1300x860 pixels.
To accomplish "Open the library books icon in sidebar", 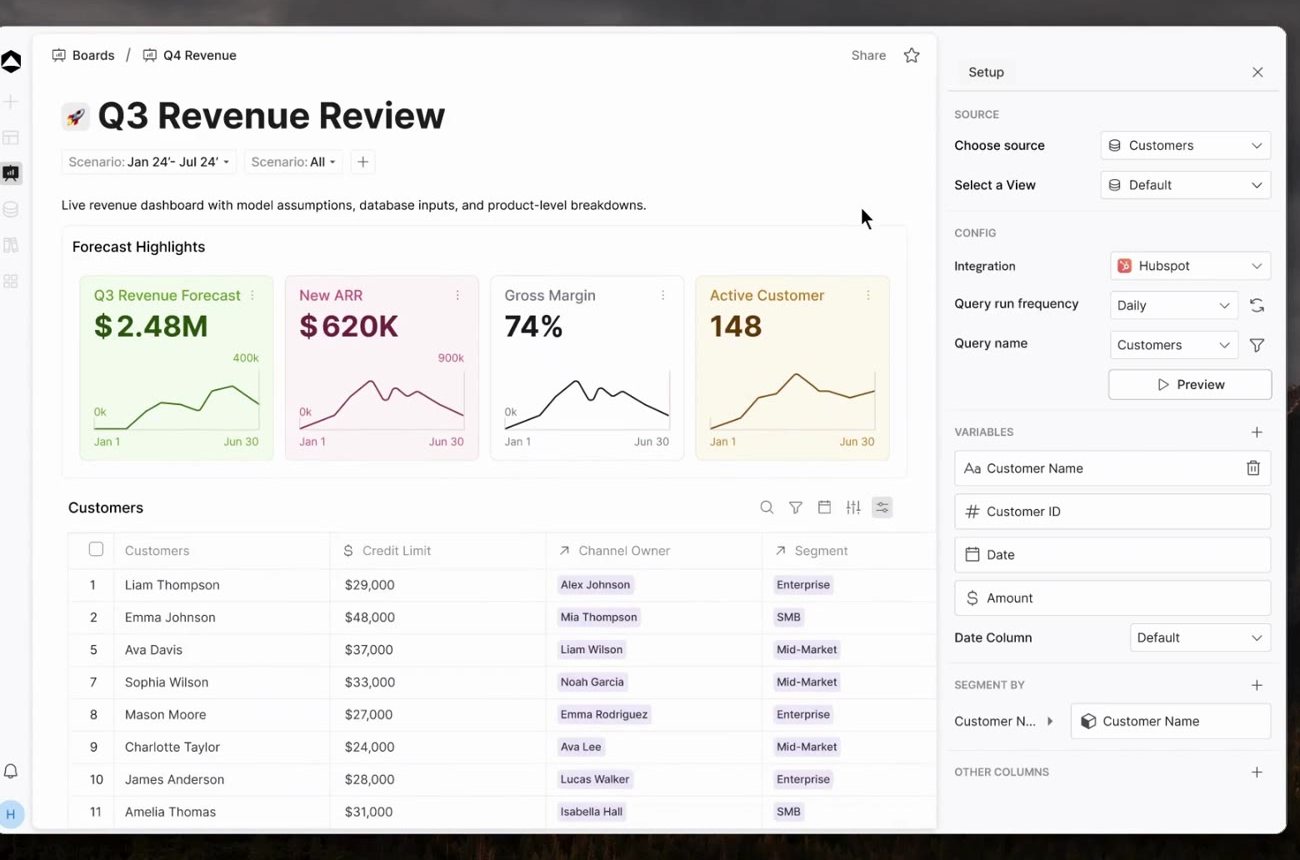I will 11,246.
